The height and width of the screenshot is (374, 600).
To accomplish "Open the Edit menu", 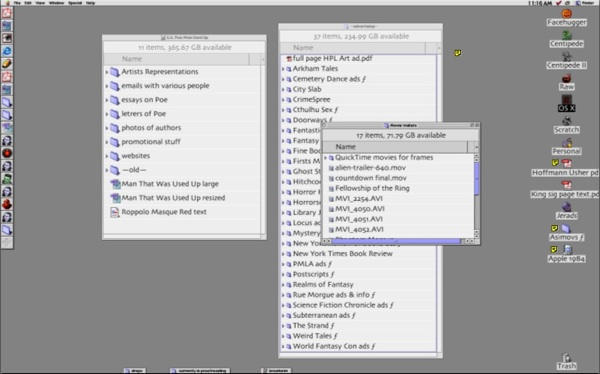I will point(28,3).
